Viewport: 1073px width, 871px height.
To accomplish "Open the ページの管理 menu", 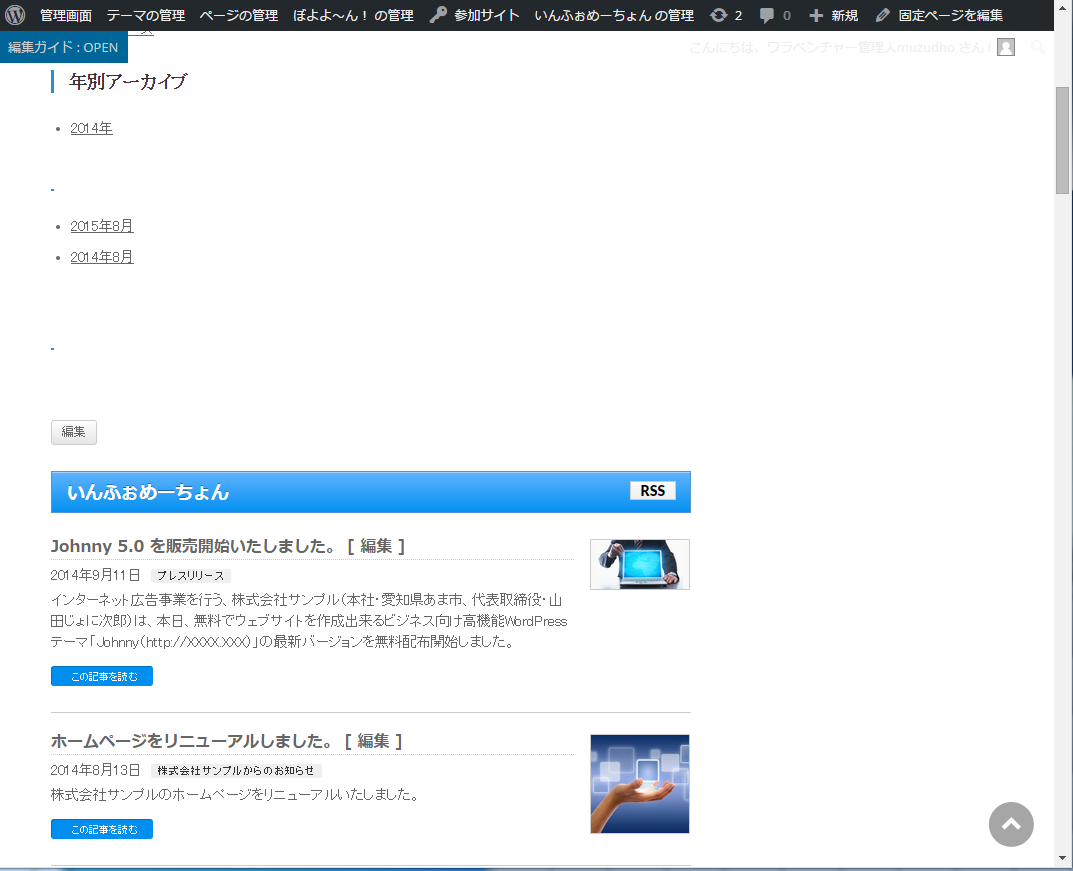I will (x=239, y=15).
